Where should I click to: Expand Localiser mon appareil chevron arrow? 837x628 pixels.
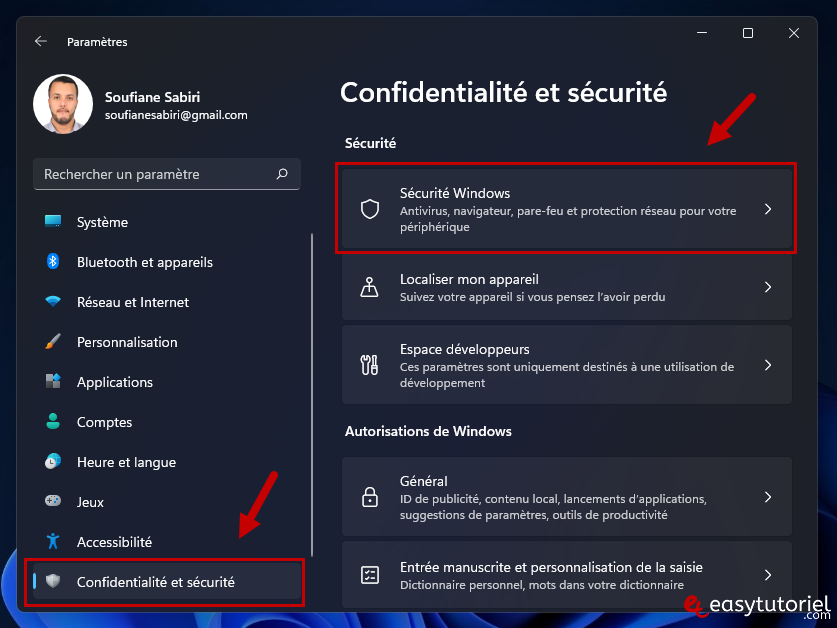tap(768, 287)
